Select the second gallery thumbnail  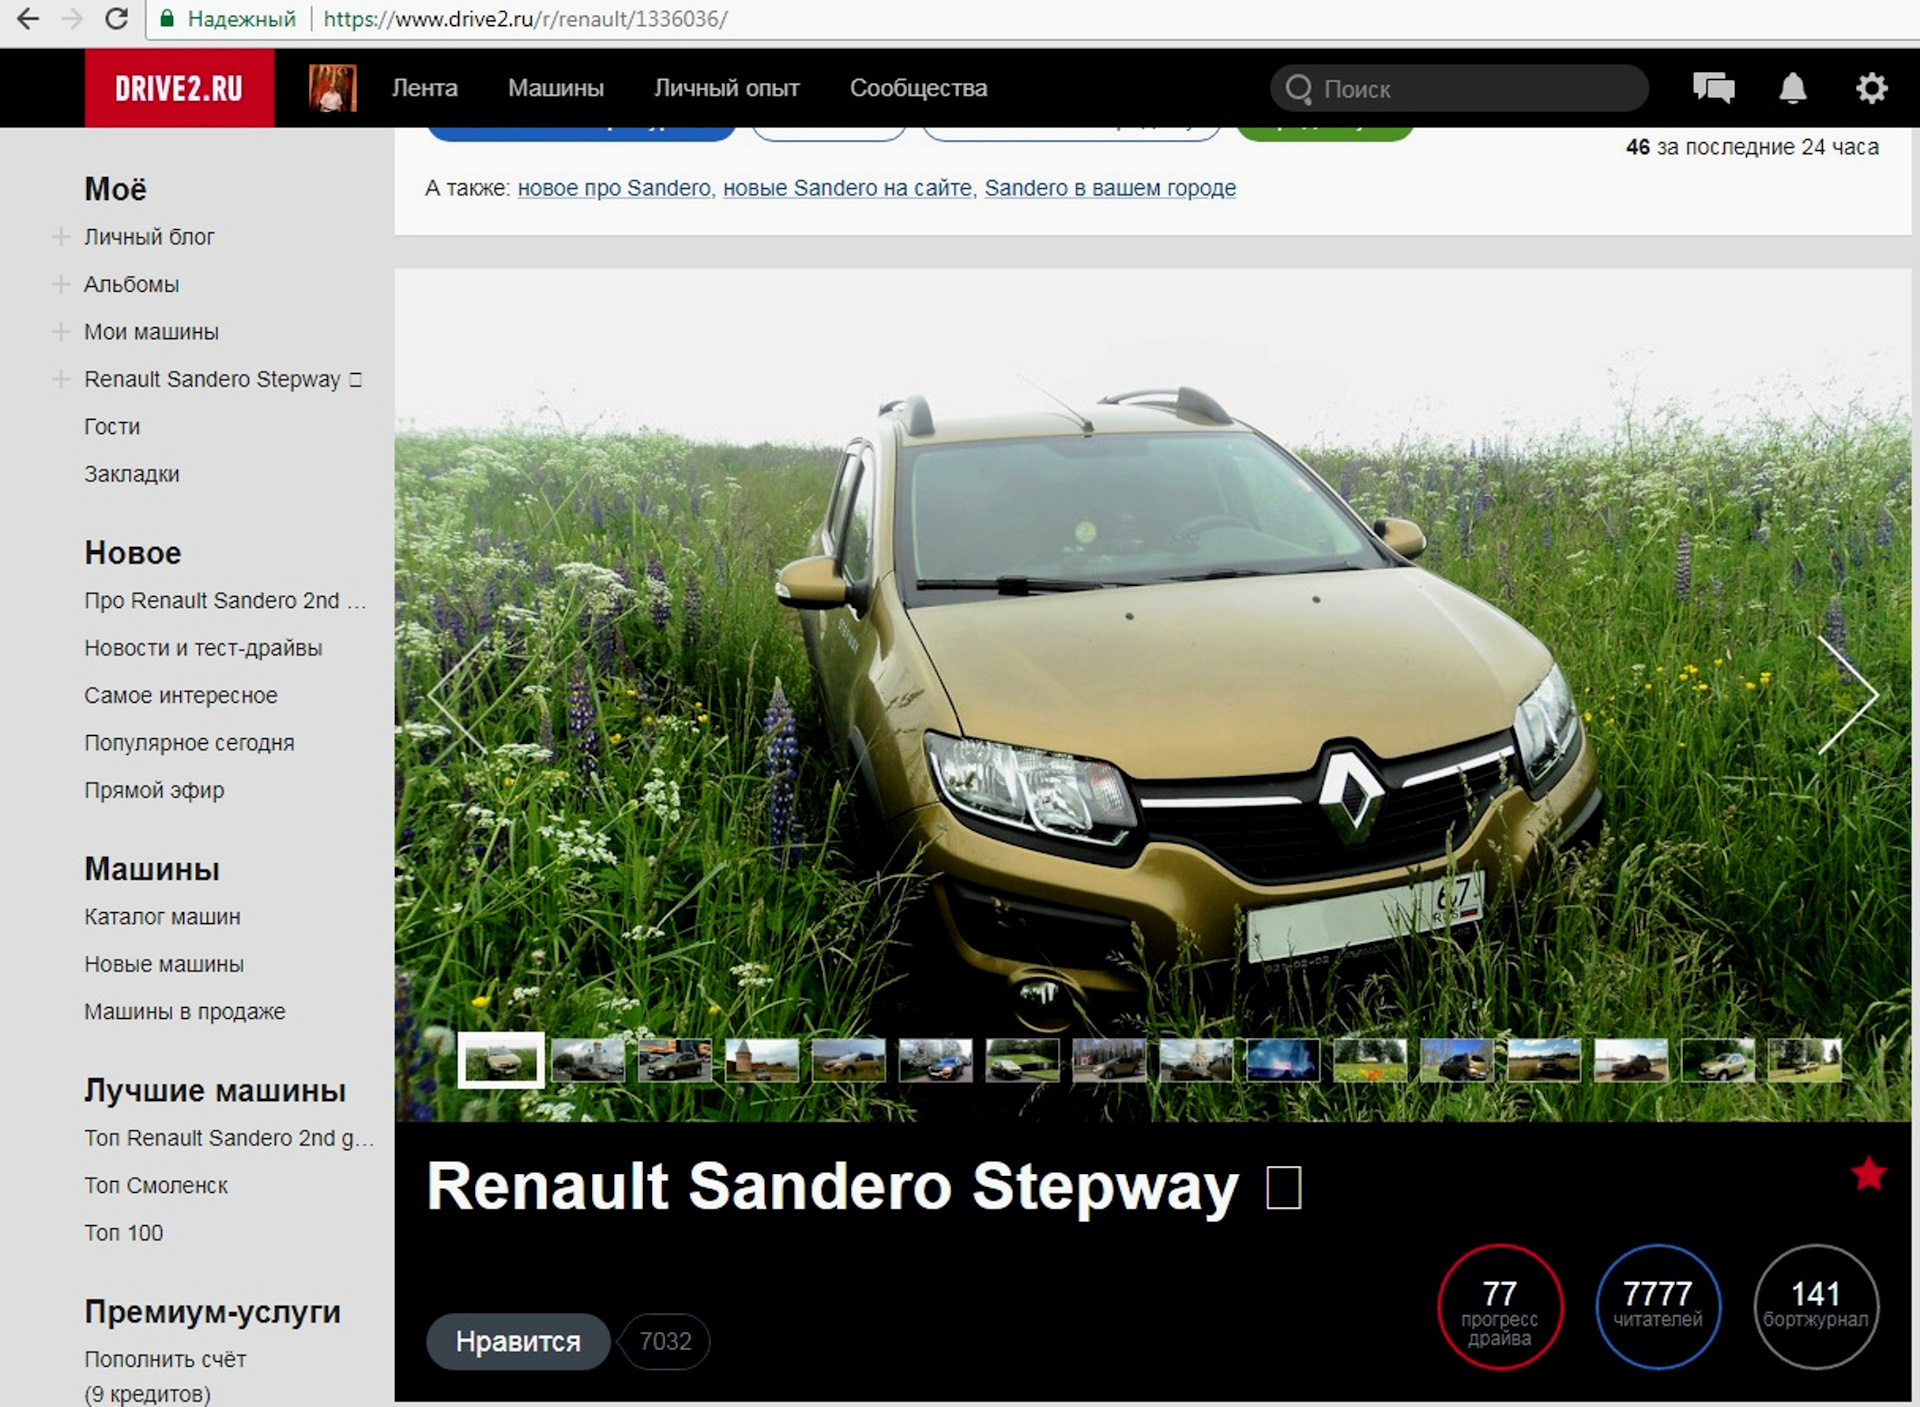click(588, 1060)
